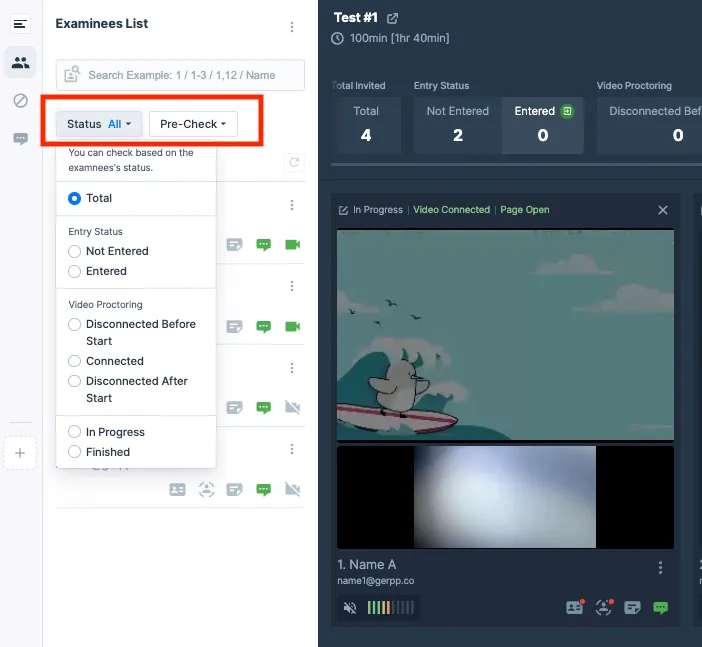702x647 pixels.
Task: Open the ID card check icon on Name A card
Action: click(x=575, y=608)
